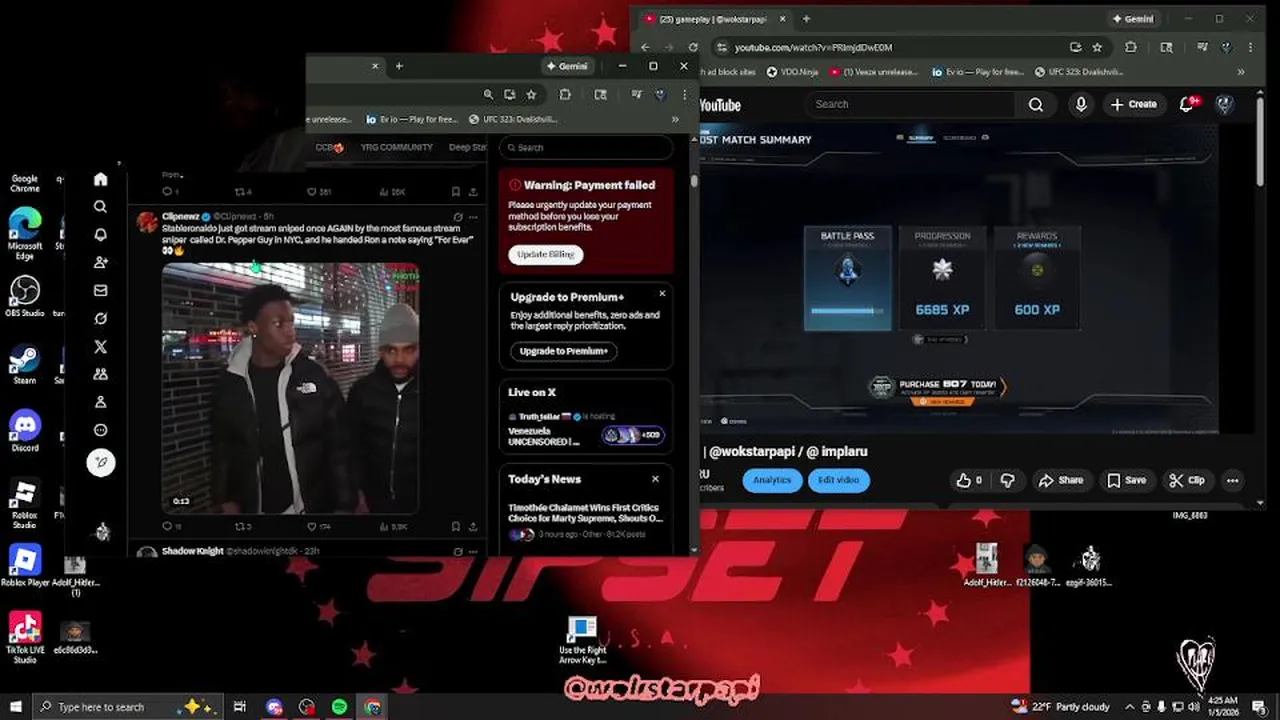Click the Upgrade to Premium+ button

(x=563, y=351)
